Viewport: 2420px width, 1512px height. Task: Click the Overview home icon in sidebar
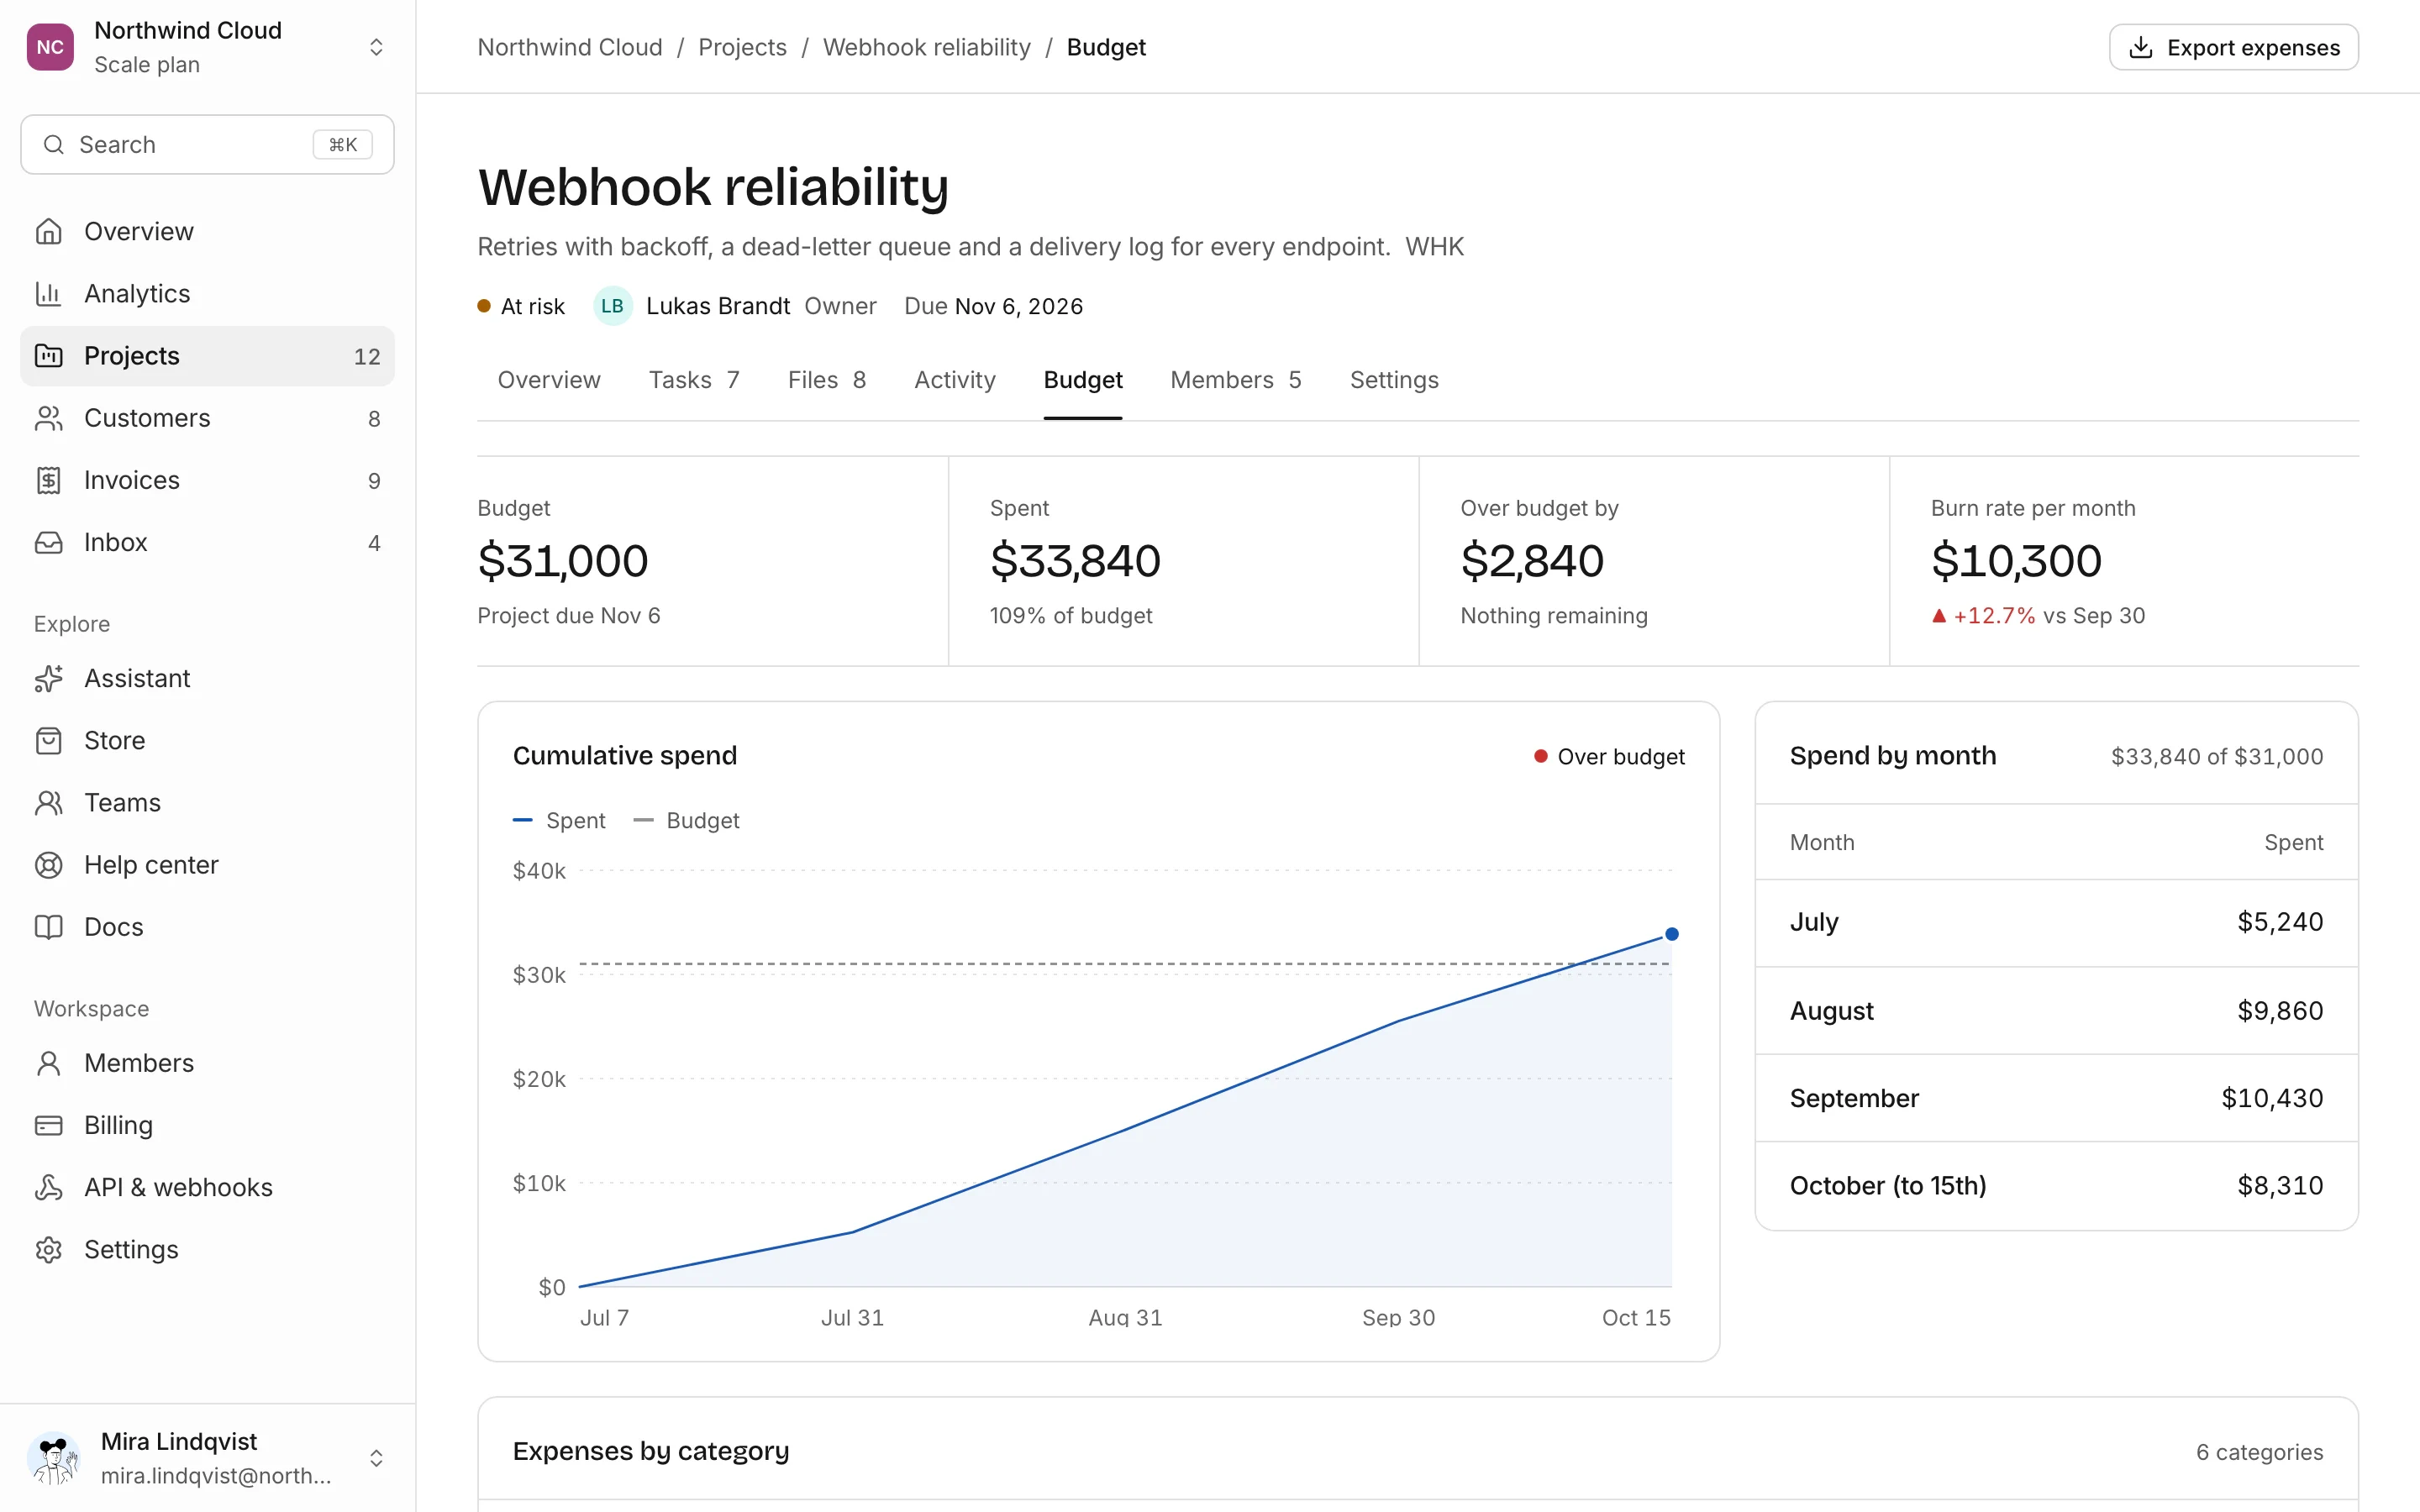[48, 231]
